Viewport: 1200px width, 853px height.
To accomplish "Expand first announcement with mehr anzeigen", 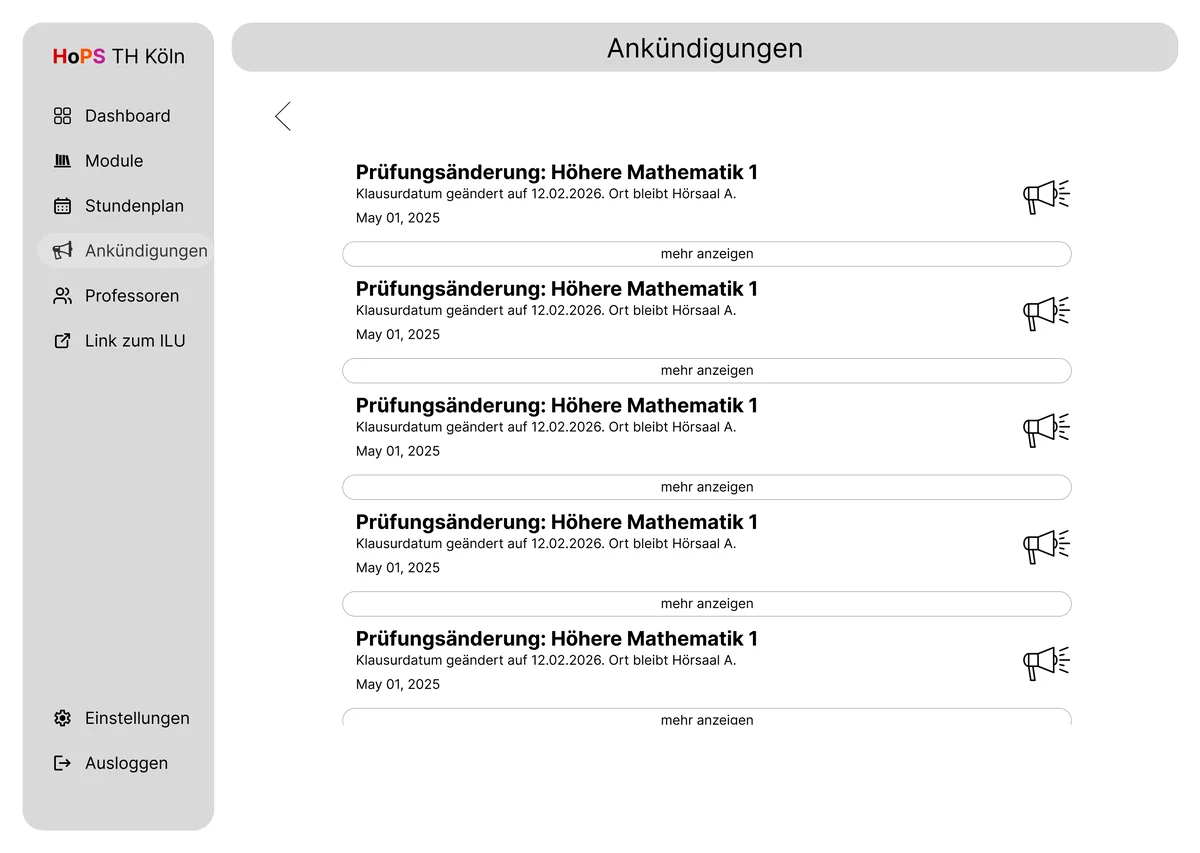I will point(707,254).
